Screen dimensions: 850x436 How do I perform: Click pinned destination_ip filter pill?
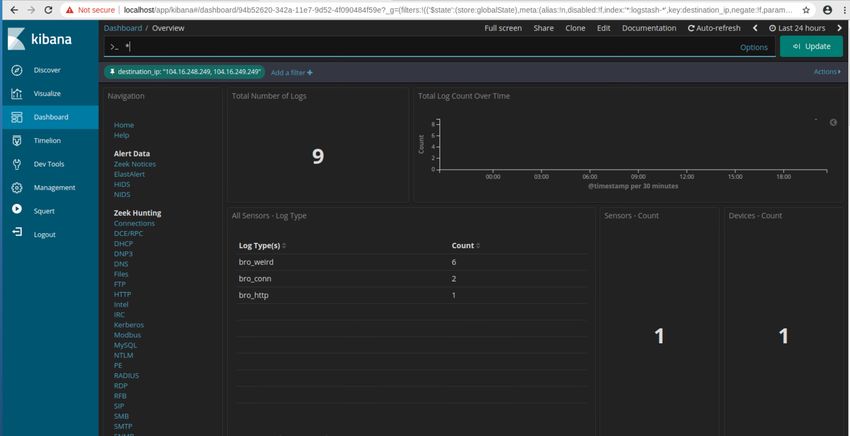[x=184, y=72]
